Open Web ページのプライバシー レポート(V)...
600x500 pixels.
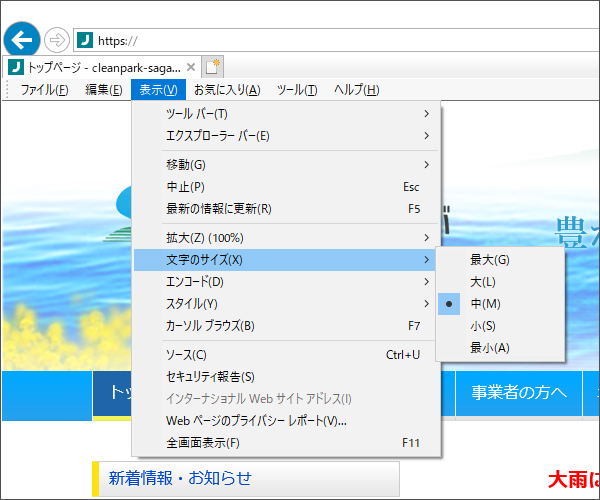point(285,421)
